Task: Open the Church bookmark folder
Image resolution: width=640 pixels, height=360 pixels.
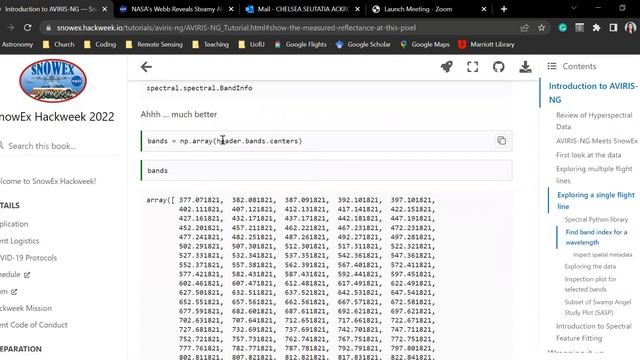Action: pyautogui.click(x=58, y=44)
